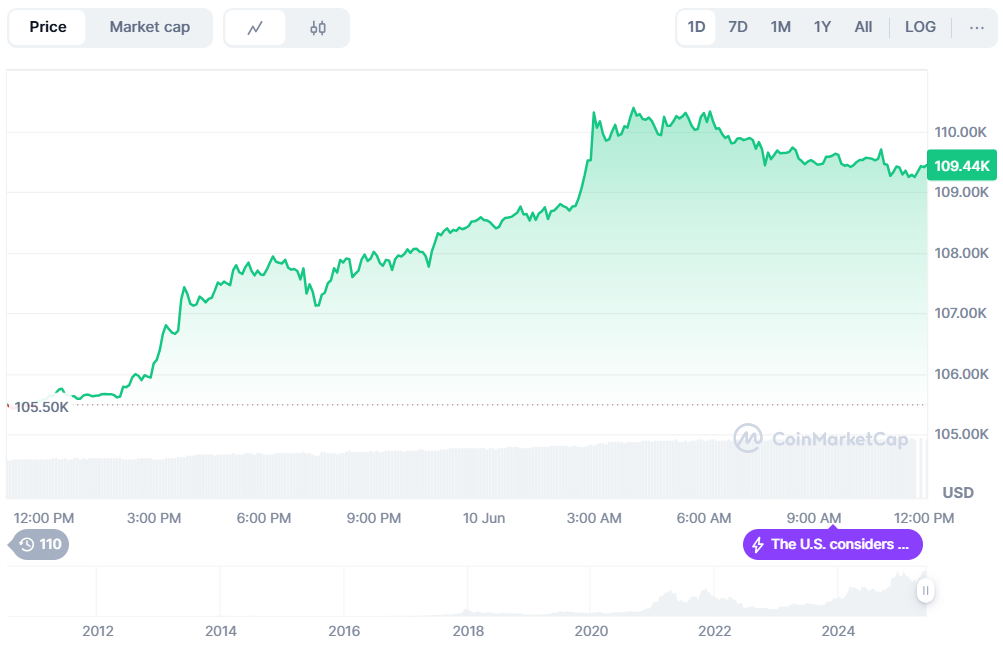Click the history clock icon badge
Viewport: 1003px width, 647px height.
[27, 545]
